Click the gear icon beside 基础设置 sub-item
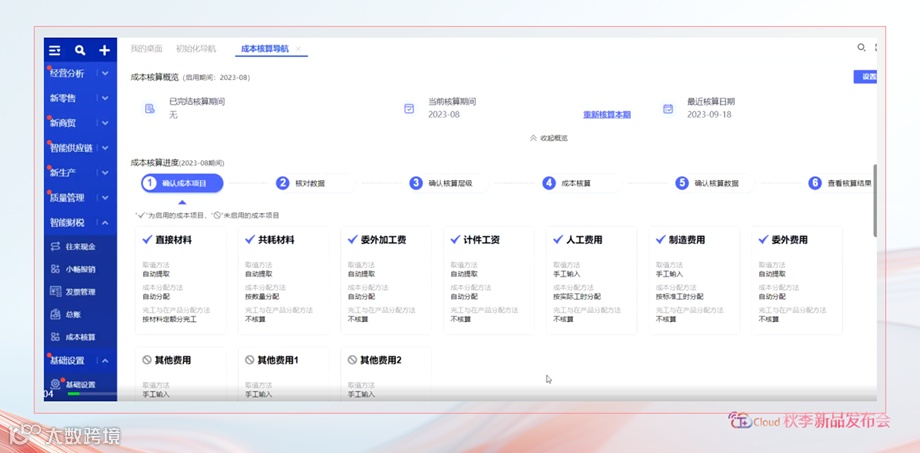The height and width of the screenshot is (453, 920). coord(56,384)
